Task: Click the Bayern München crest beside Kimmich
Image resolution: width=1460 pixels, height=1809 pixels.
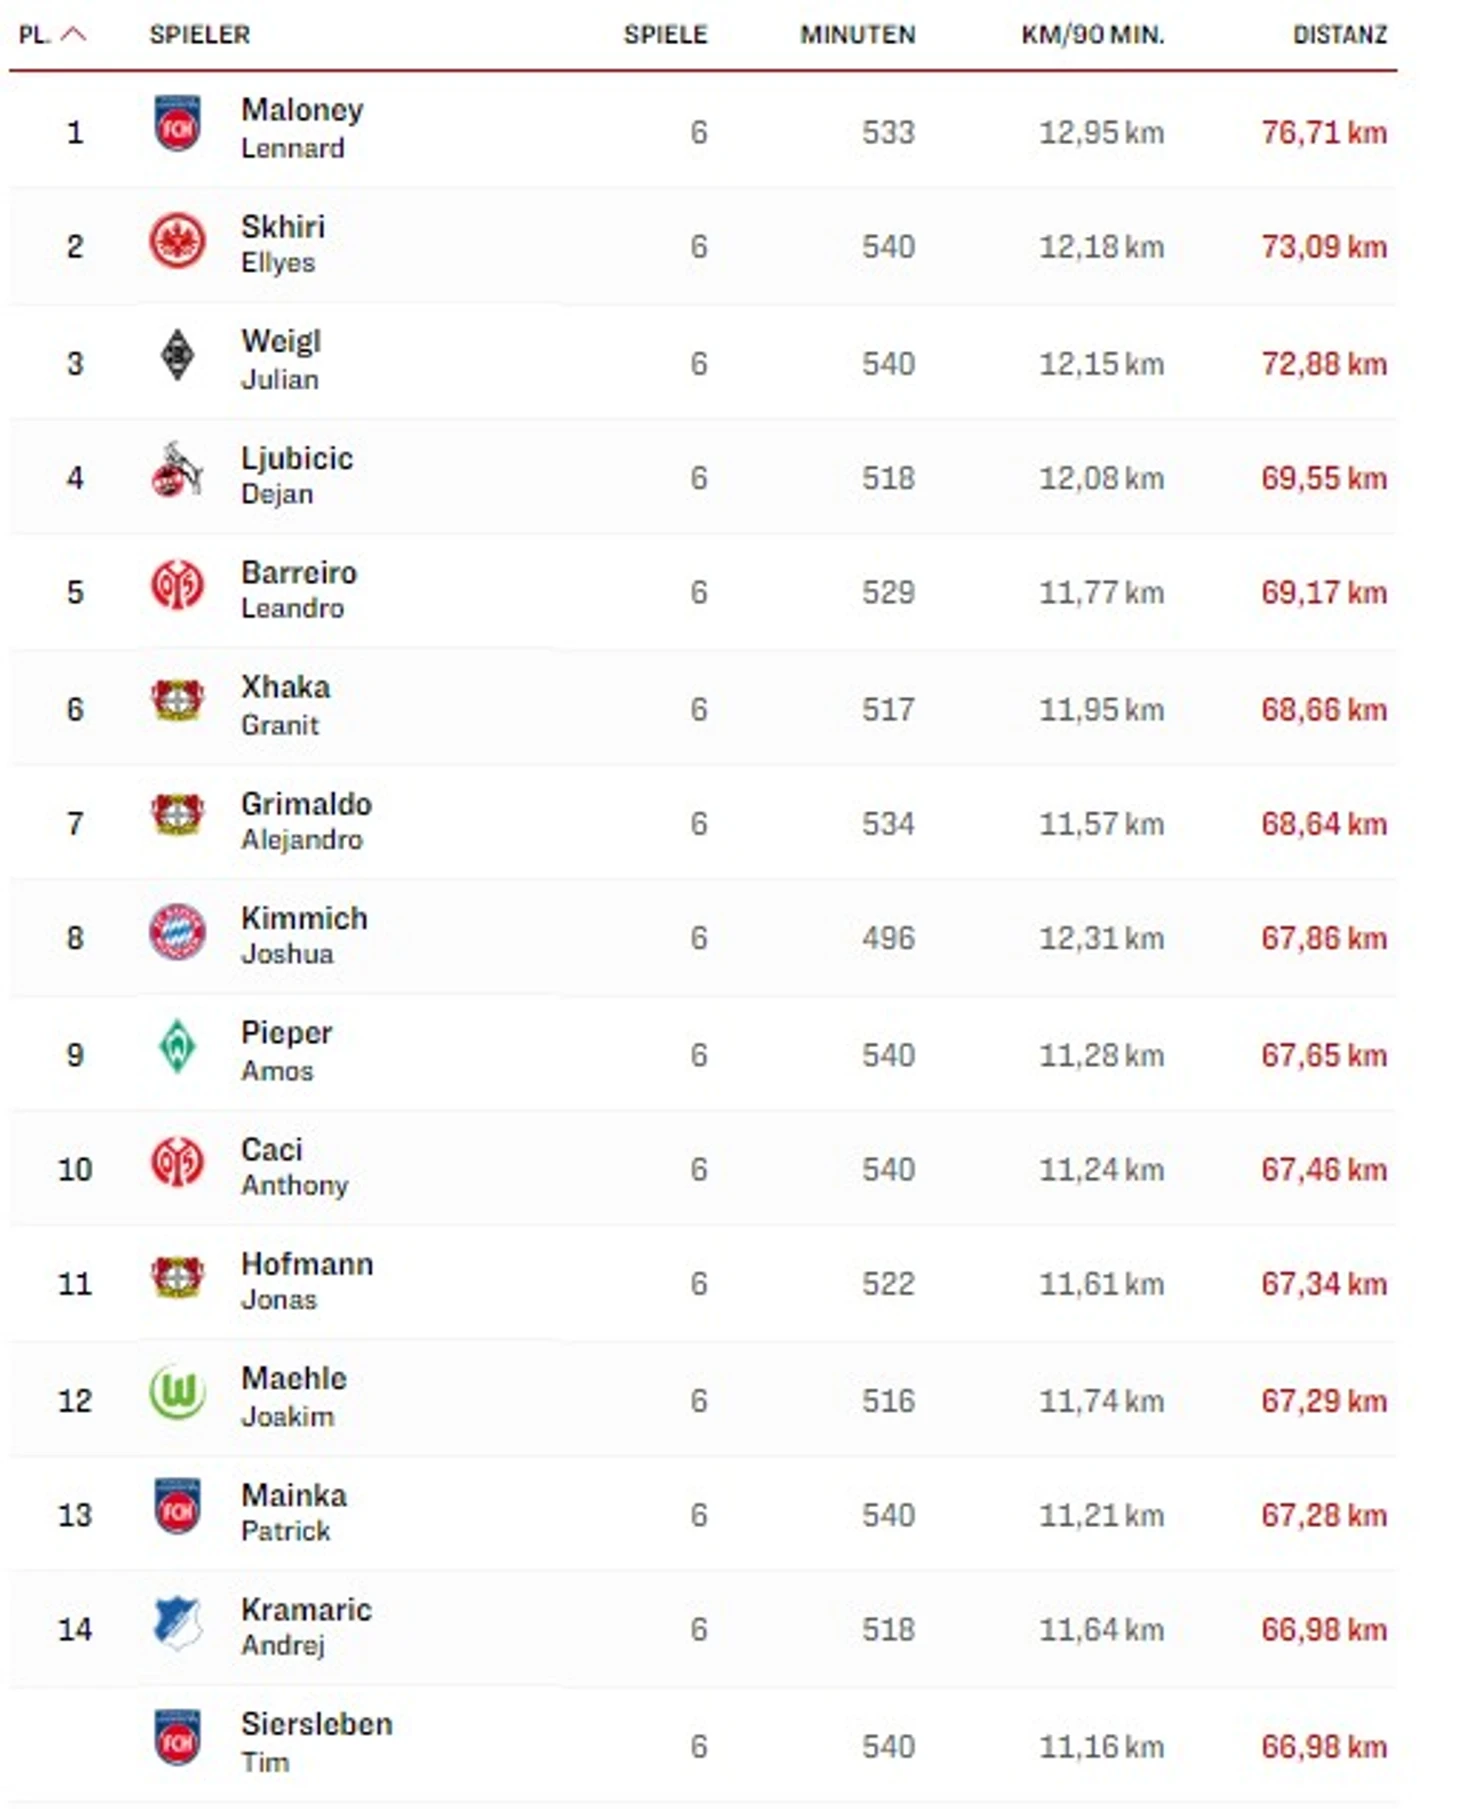Action: pos(177,932)
